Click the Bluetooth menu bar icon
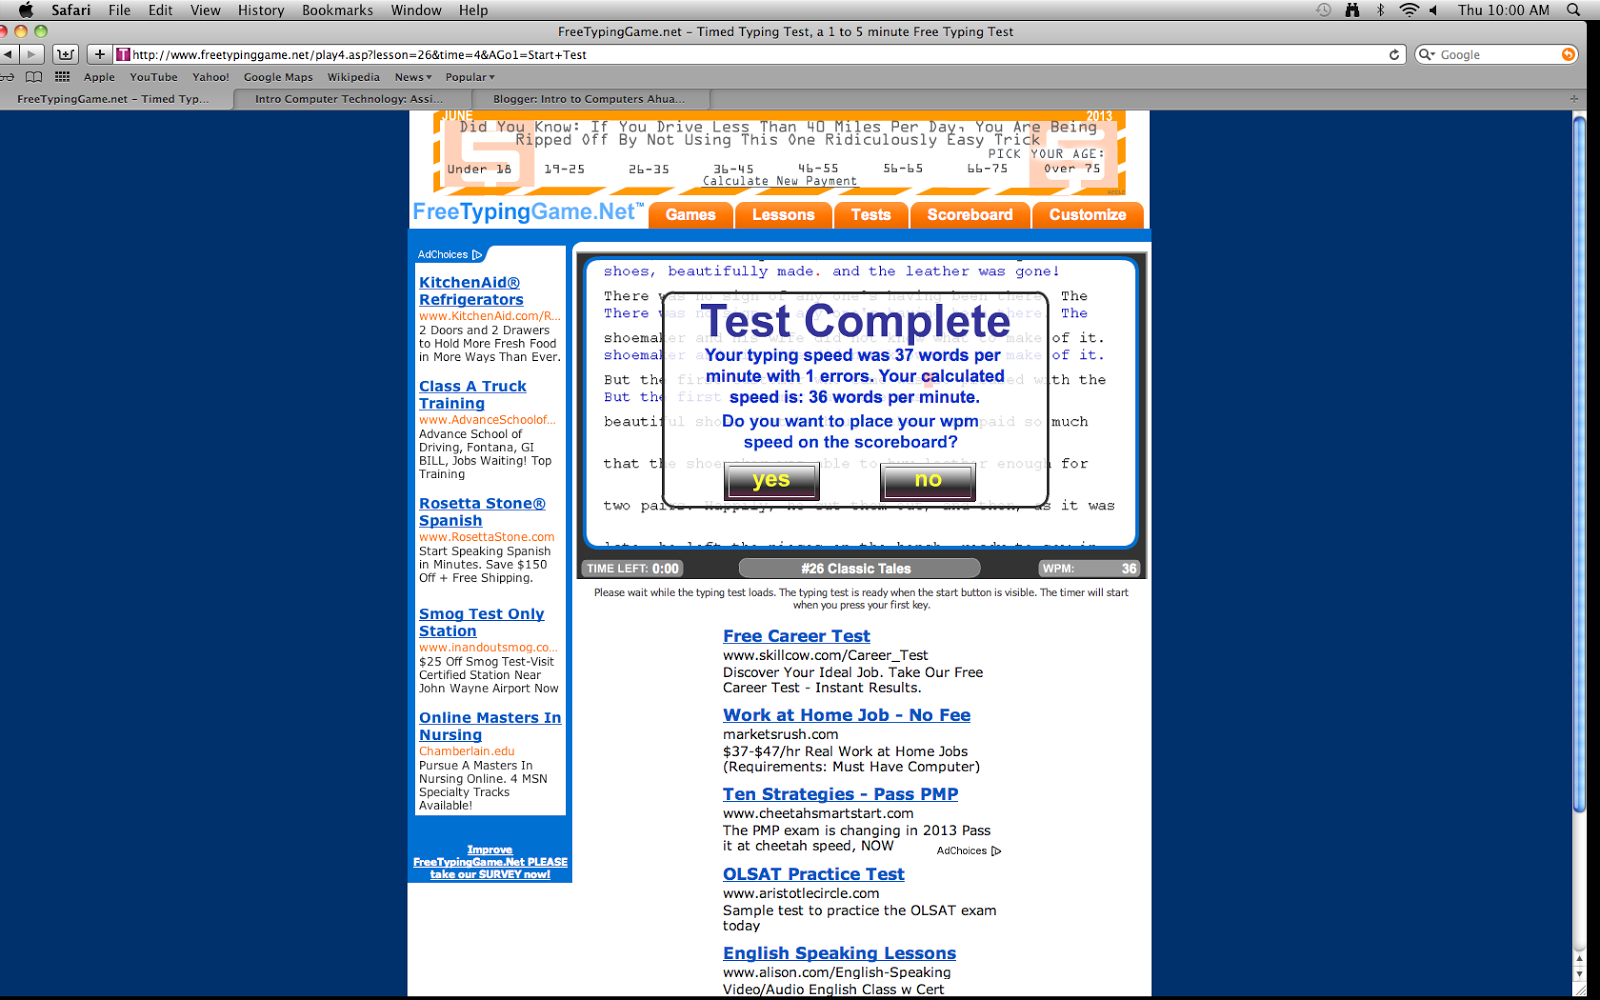The height and width of the screenshot is (1000, 1600). click(1380, 10)
